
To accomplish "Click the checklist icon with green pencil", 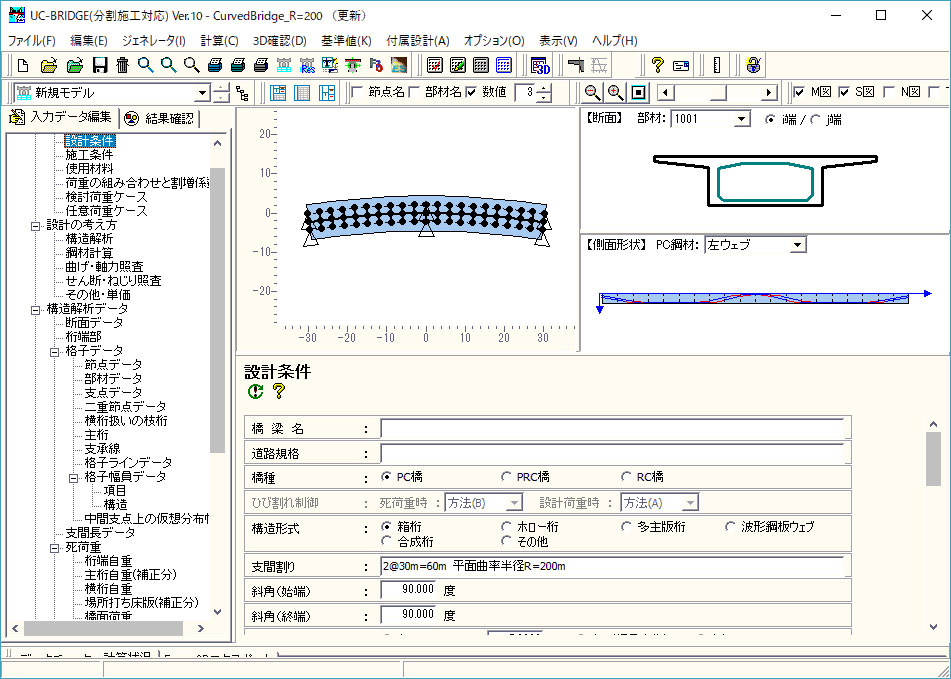I will tap(457, 65).
